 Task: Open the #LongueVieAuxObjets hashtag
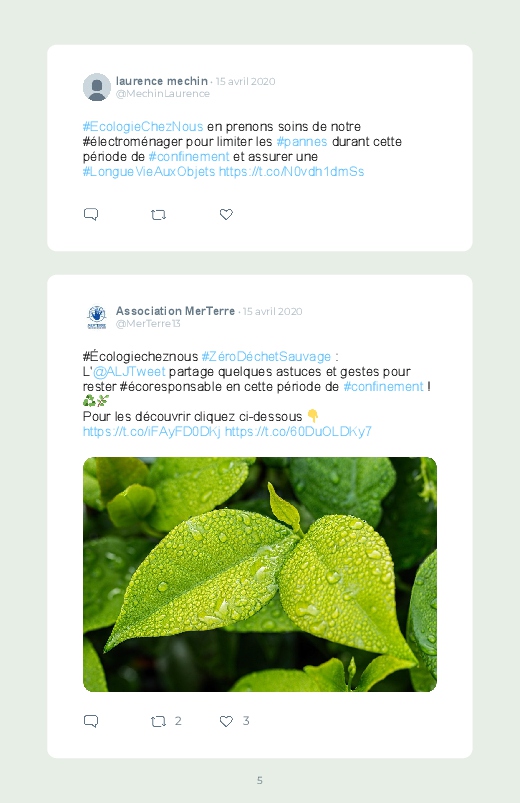click(149, 172)
